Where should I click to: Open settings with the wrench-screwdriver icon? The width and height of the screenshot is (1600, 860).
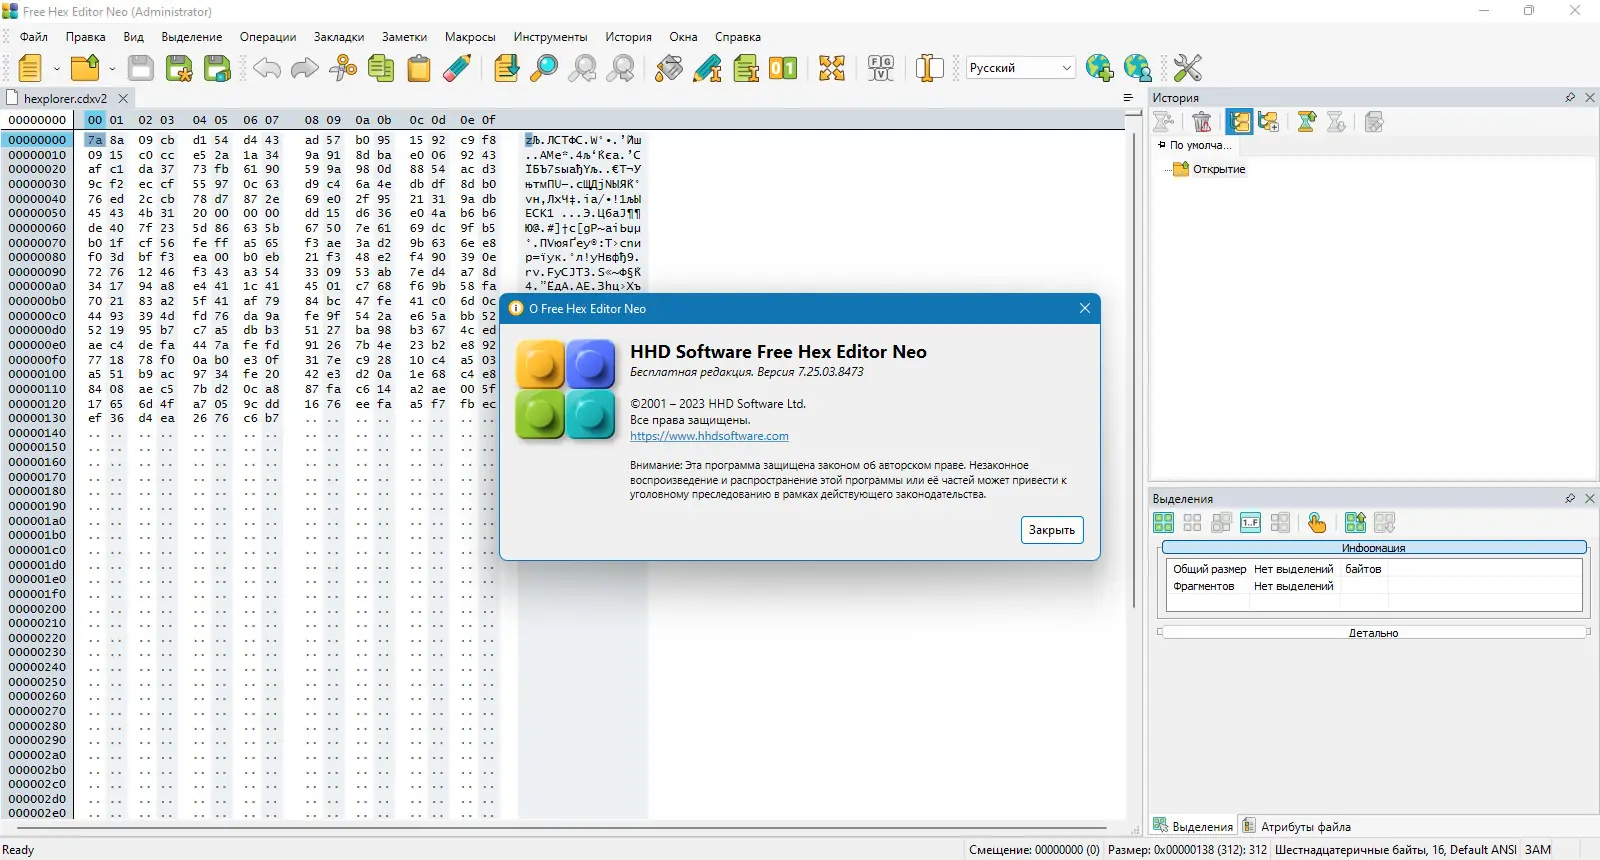pos(1188,68)
